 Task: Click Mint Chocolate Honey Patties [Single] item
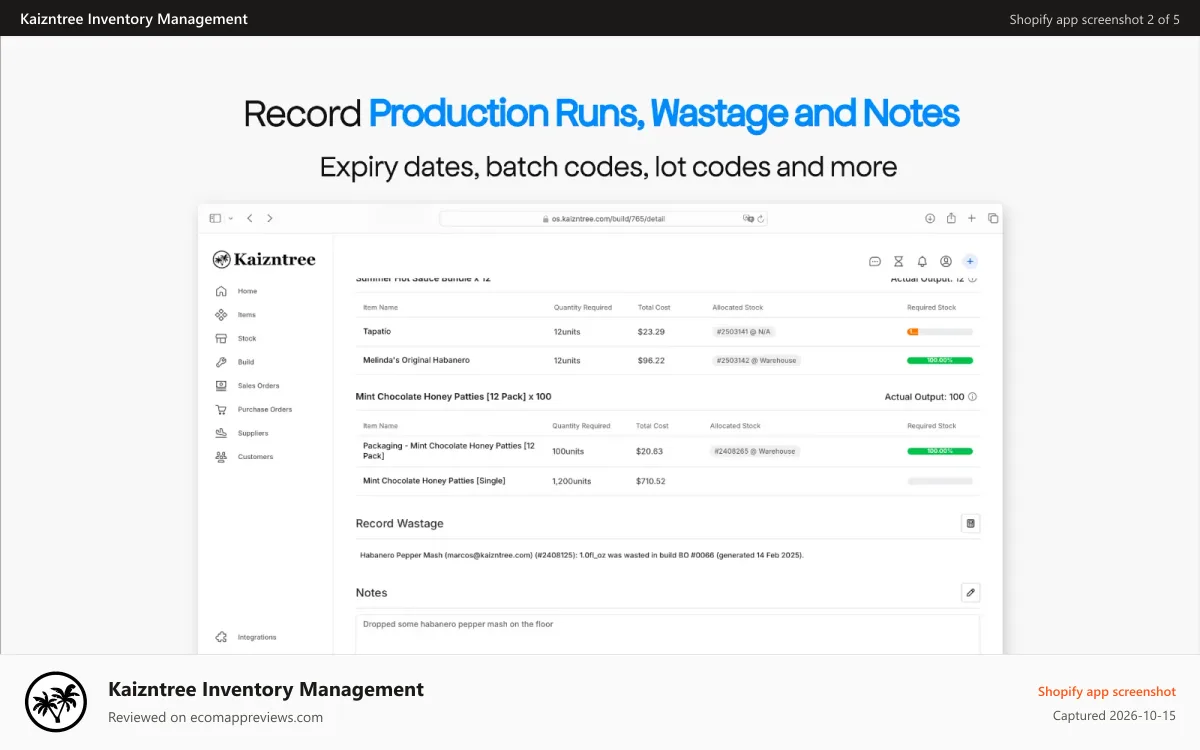434,481
